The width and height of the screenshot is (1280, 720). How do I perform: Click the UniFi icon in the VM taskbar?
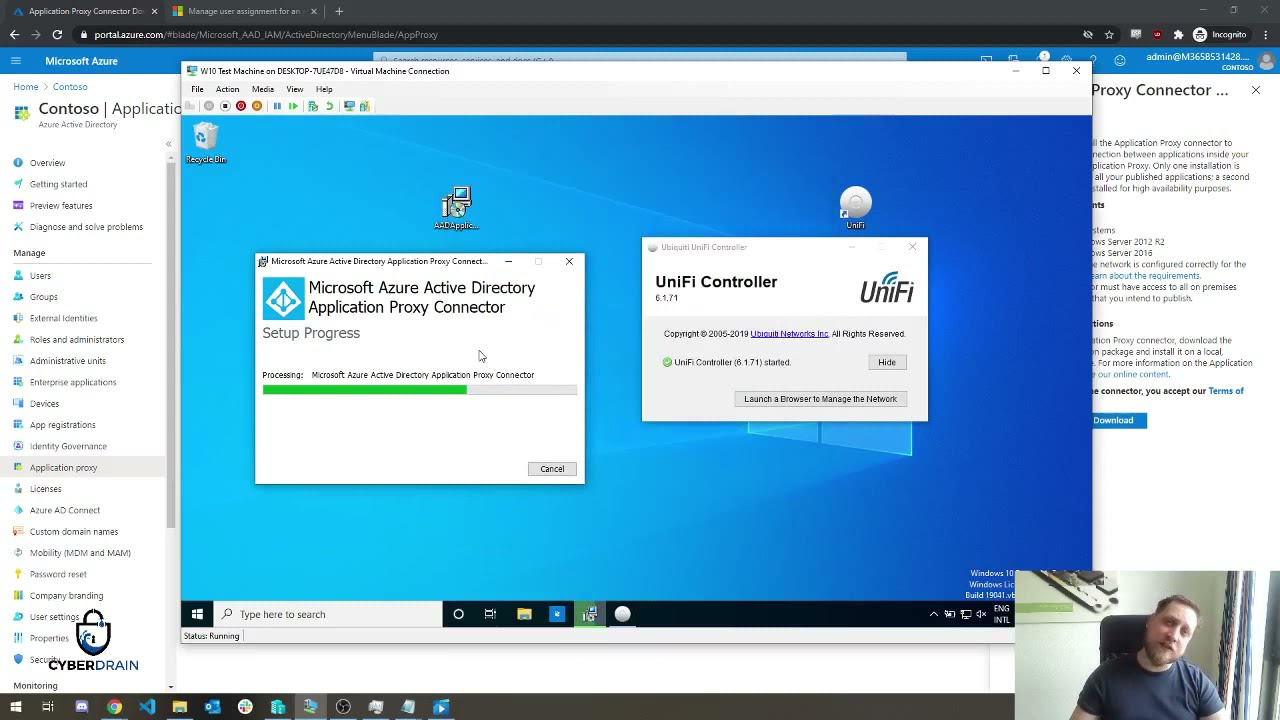click(623, 614)
